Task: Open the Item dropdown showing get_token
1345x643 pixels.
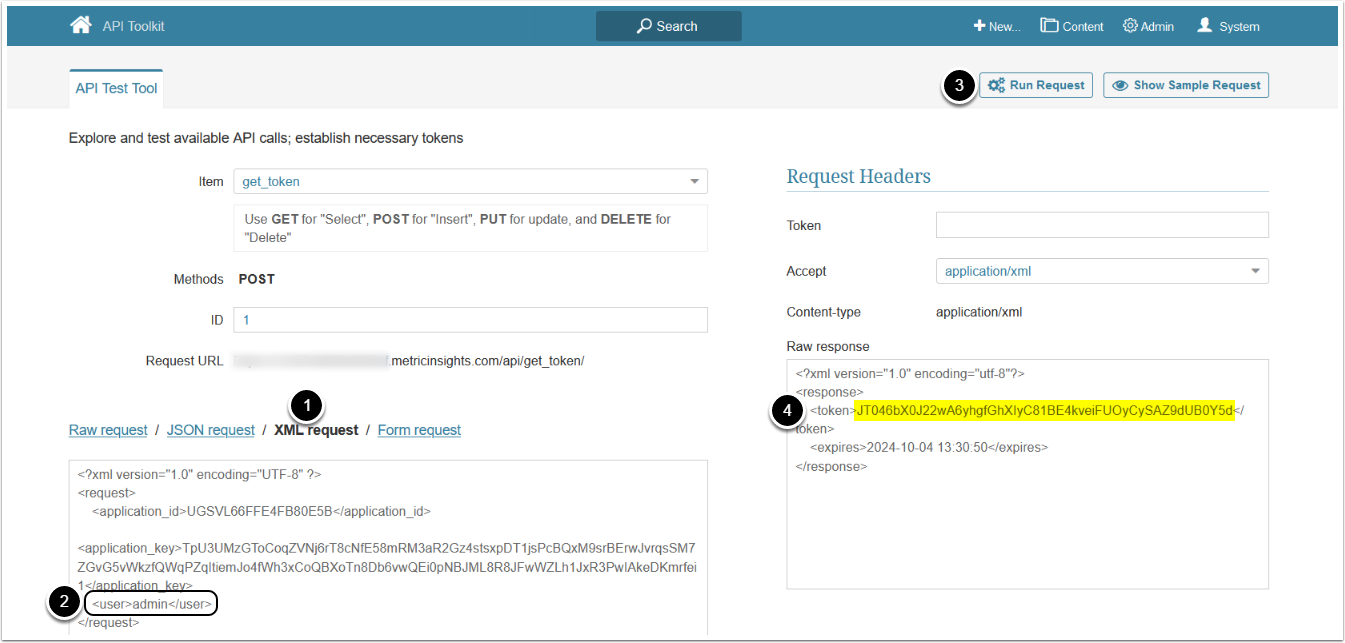Action: click(x=470, y=181)
